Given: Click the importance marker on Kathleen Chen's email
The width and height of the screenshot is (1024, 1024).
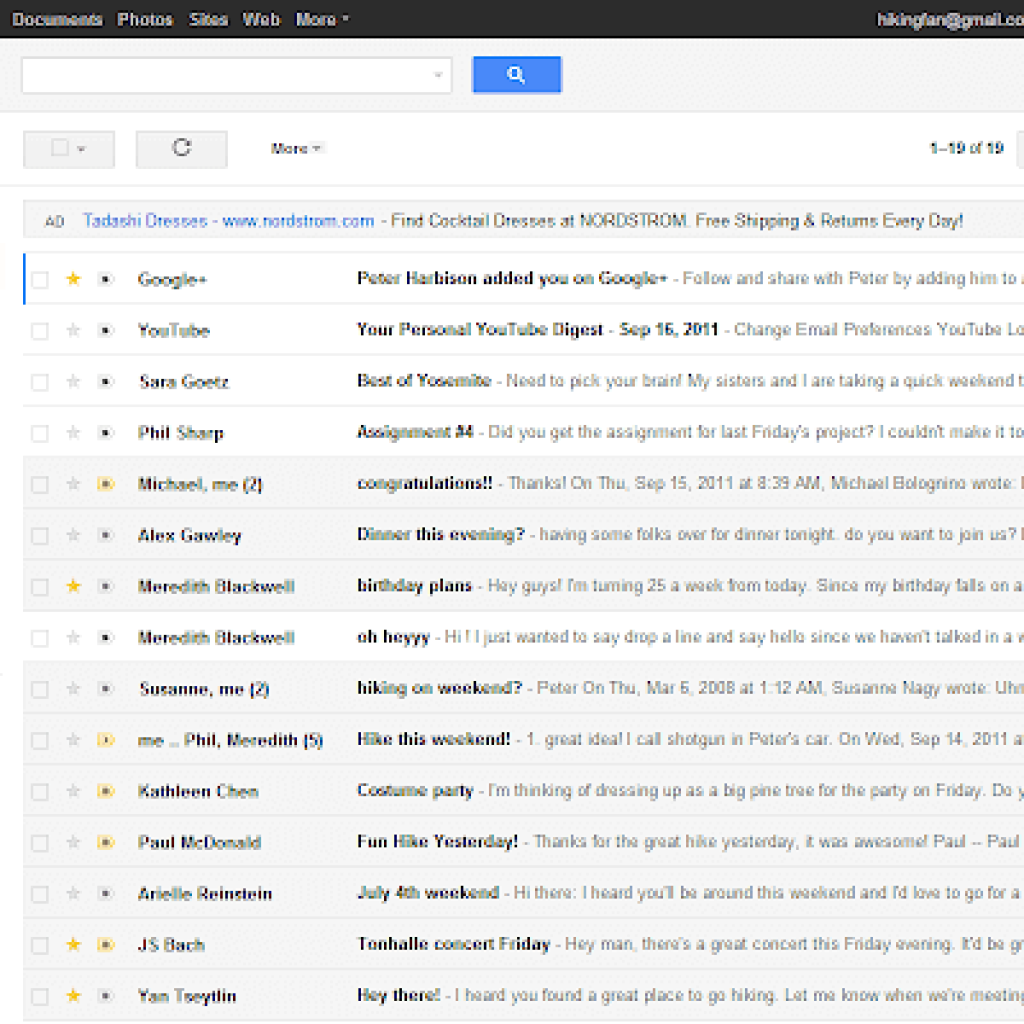Looking at the screenshot, I should point(105,791).
